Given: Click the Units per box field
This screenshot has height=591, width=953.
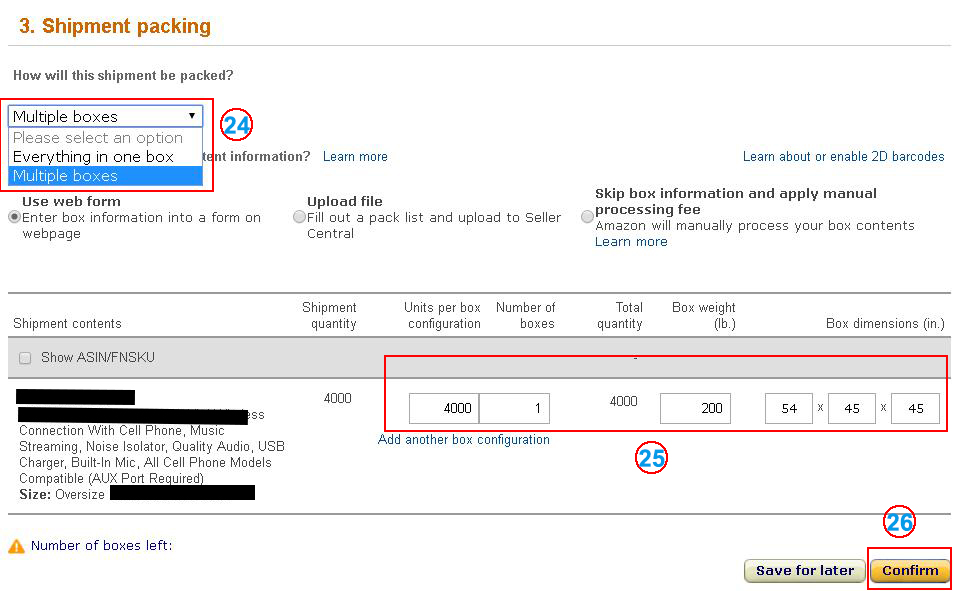Looking at the screenshot, I should (x=443, y=408).
